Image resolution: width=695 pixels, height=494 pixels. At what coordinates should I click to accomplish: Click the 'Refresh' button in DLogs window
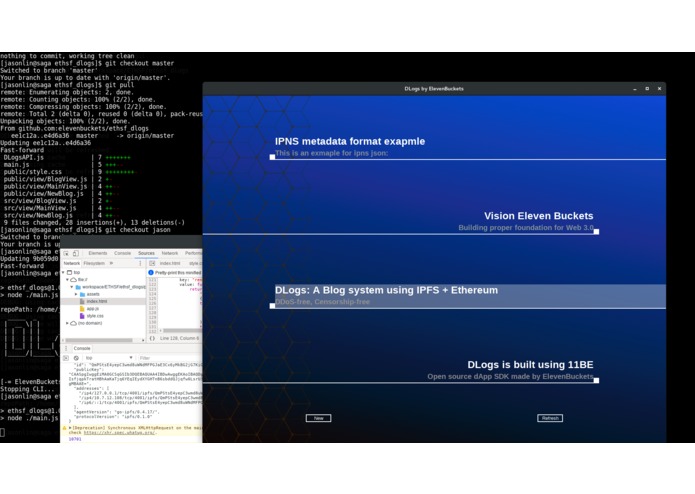click(550, 418)
